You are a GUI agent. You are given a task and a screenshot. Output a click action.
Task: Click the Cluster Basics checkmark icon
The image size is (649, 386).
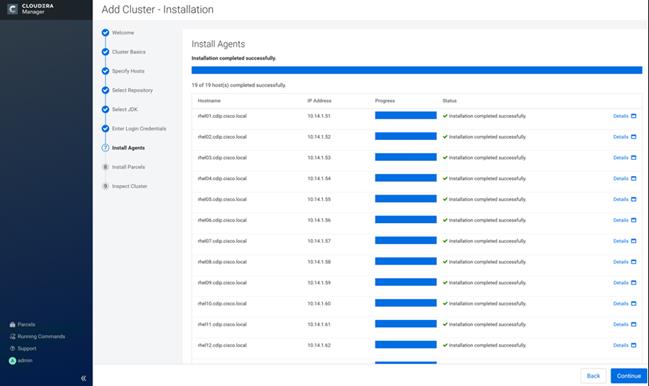pos(106,52)
